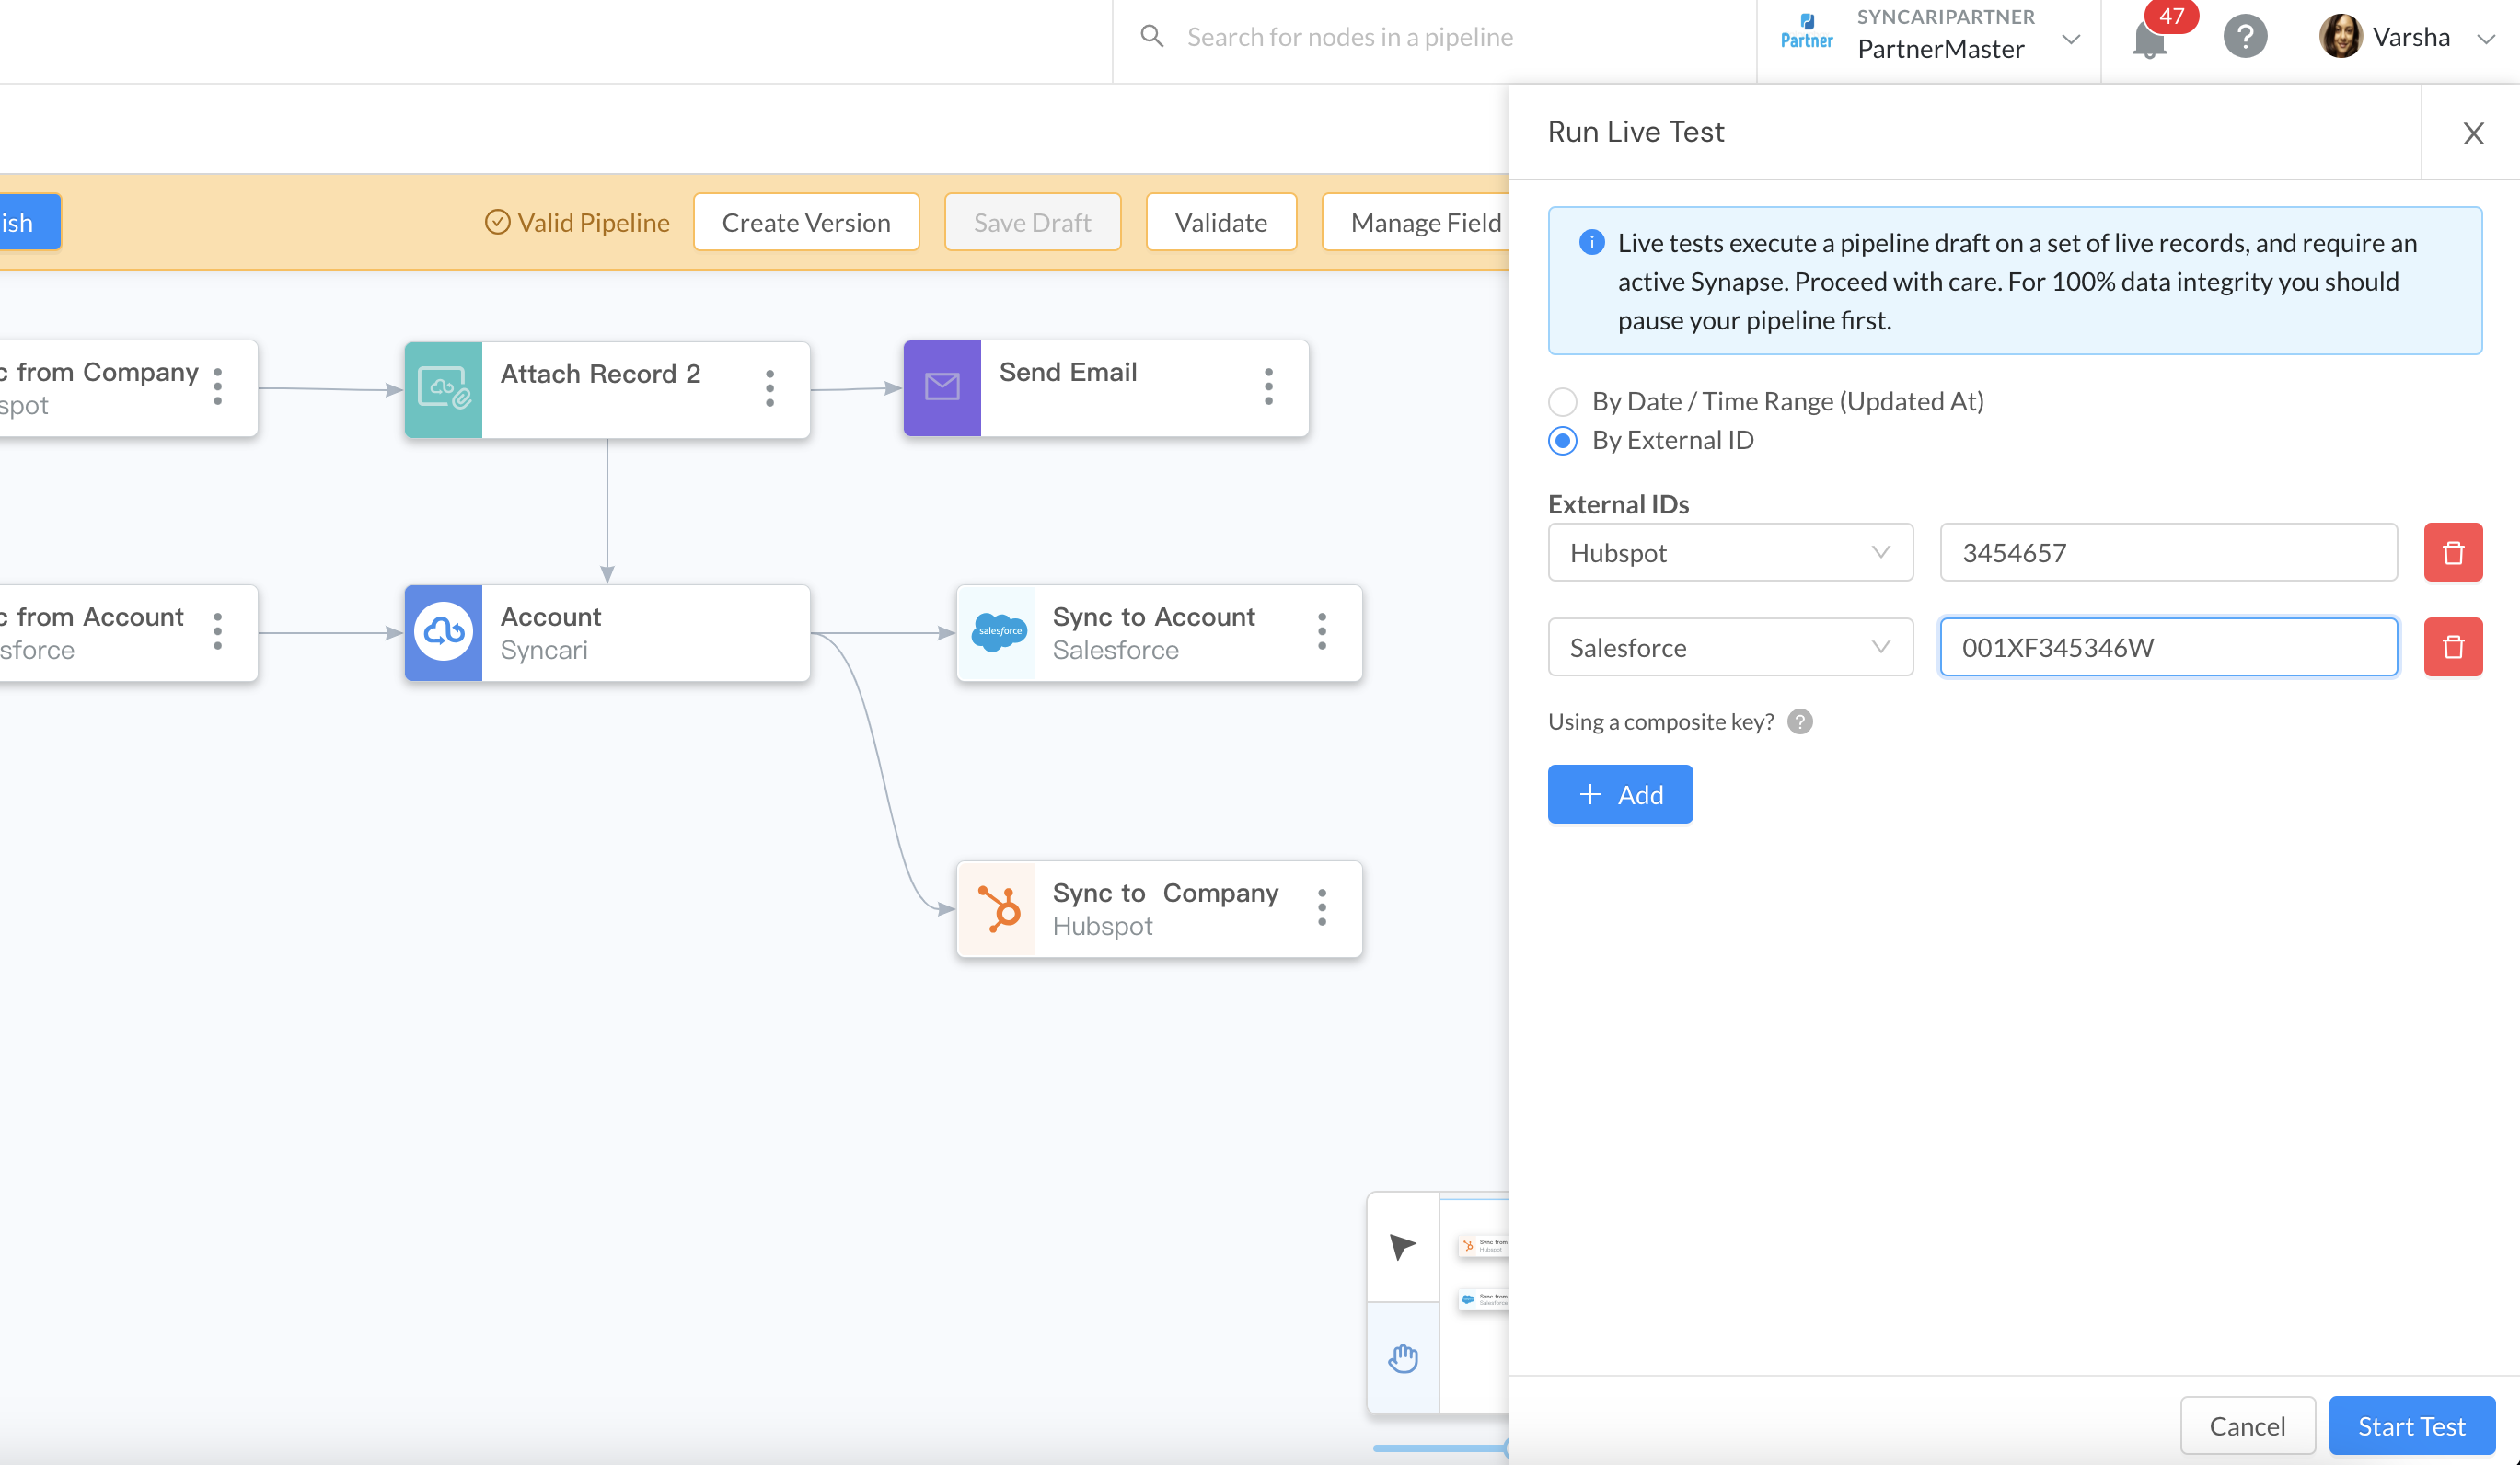Viewport: 2520px width, 1465px height.
Task: Select the Account Syncari node label
Action: pyautogui.click(x=551, y=633)
